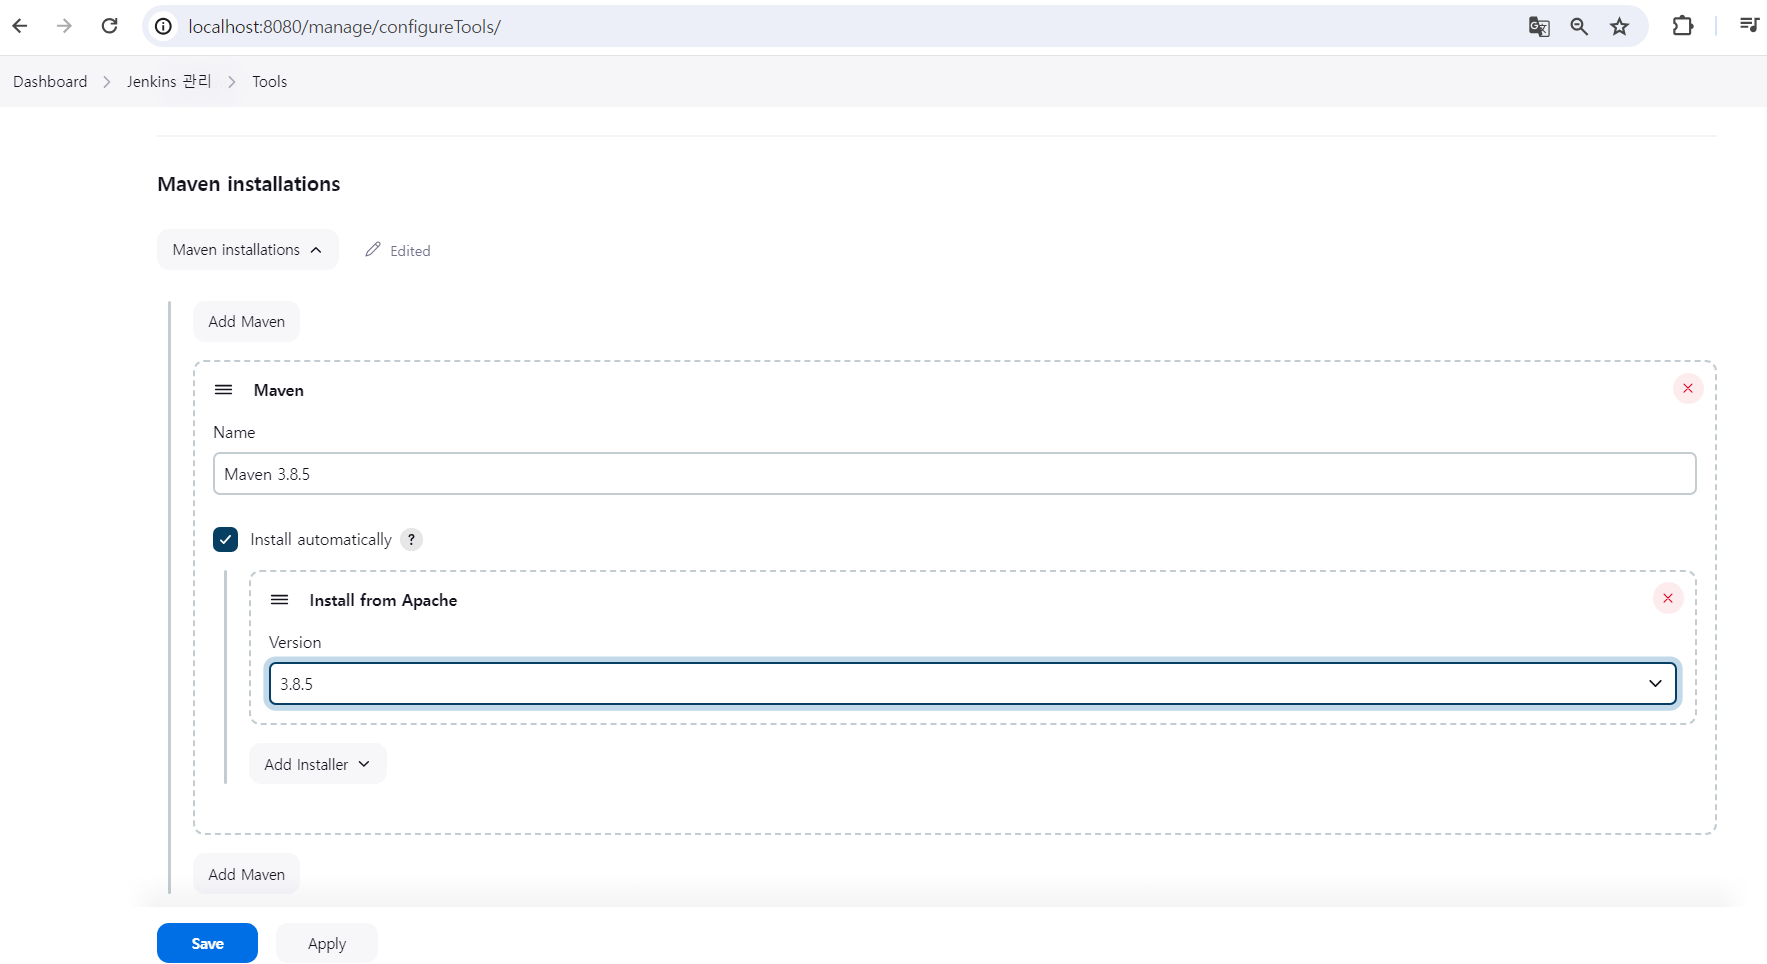Open the Add Installer dropdown

point(317,765)
